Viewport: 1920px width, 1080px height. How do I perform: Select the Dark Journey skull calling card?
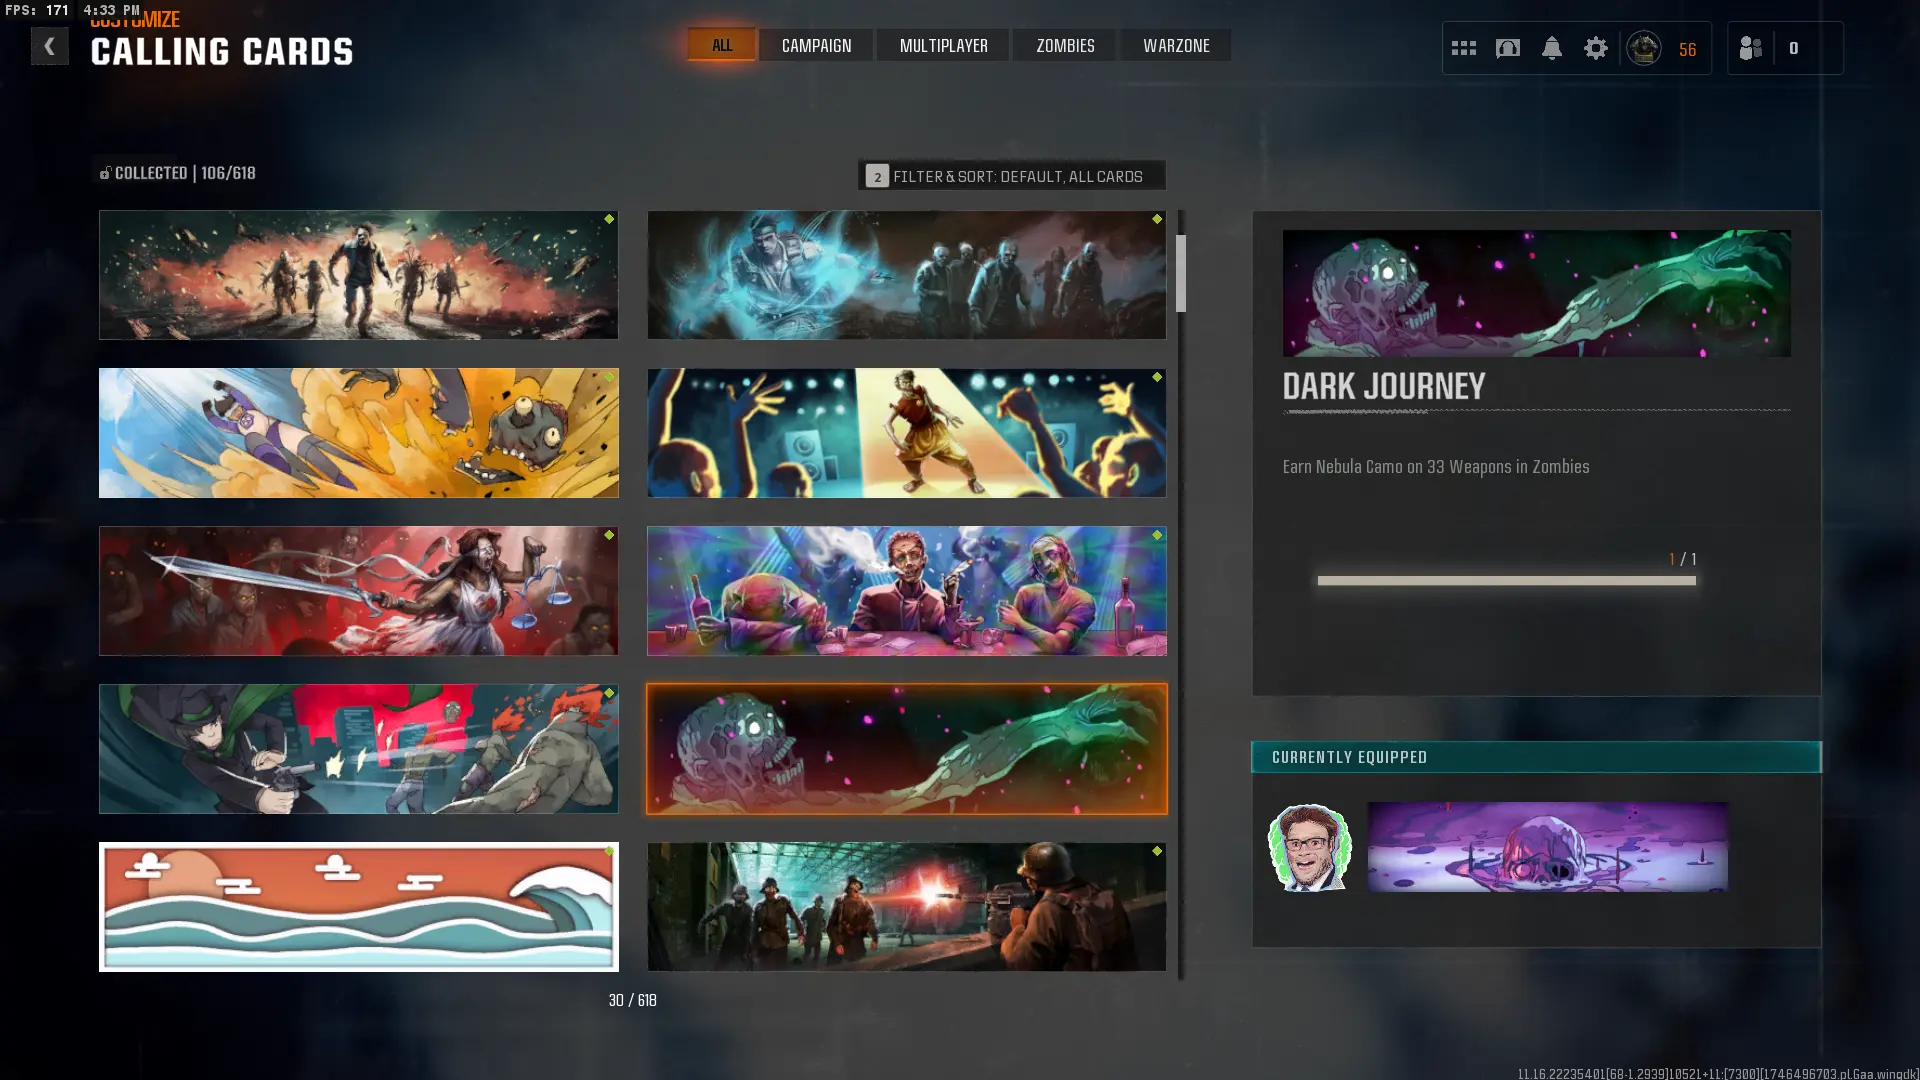tap(906, 749)
